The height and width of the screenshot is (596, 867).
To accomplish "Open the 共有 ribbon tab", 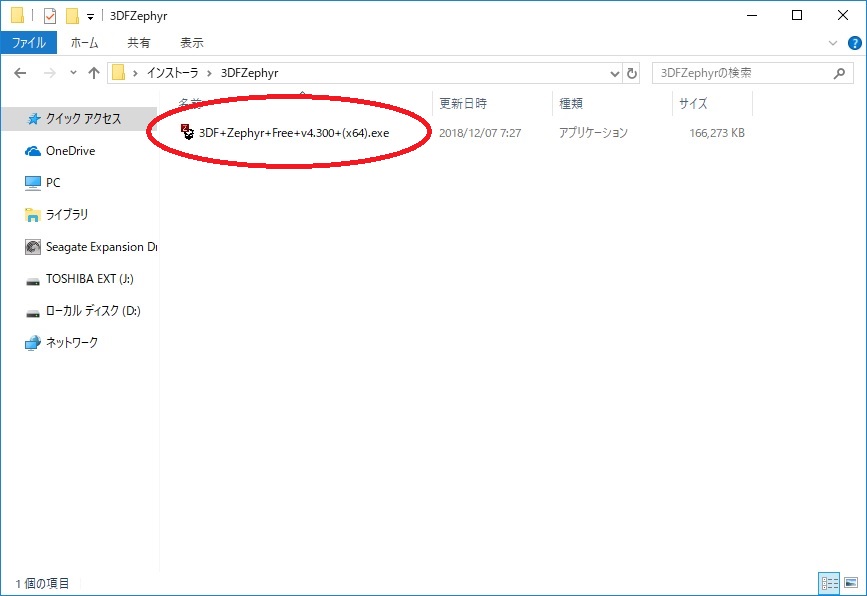I will (x=138, y=43).
